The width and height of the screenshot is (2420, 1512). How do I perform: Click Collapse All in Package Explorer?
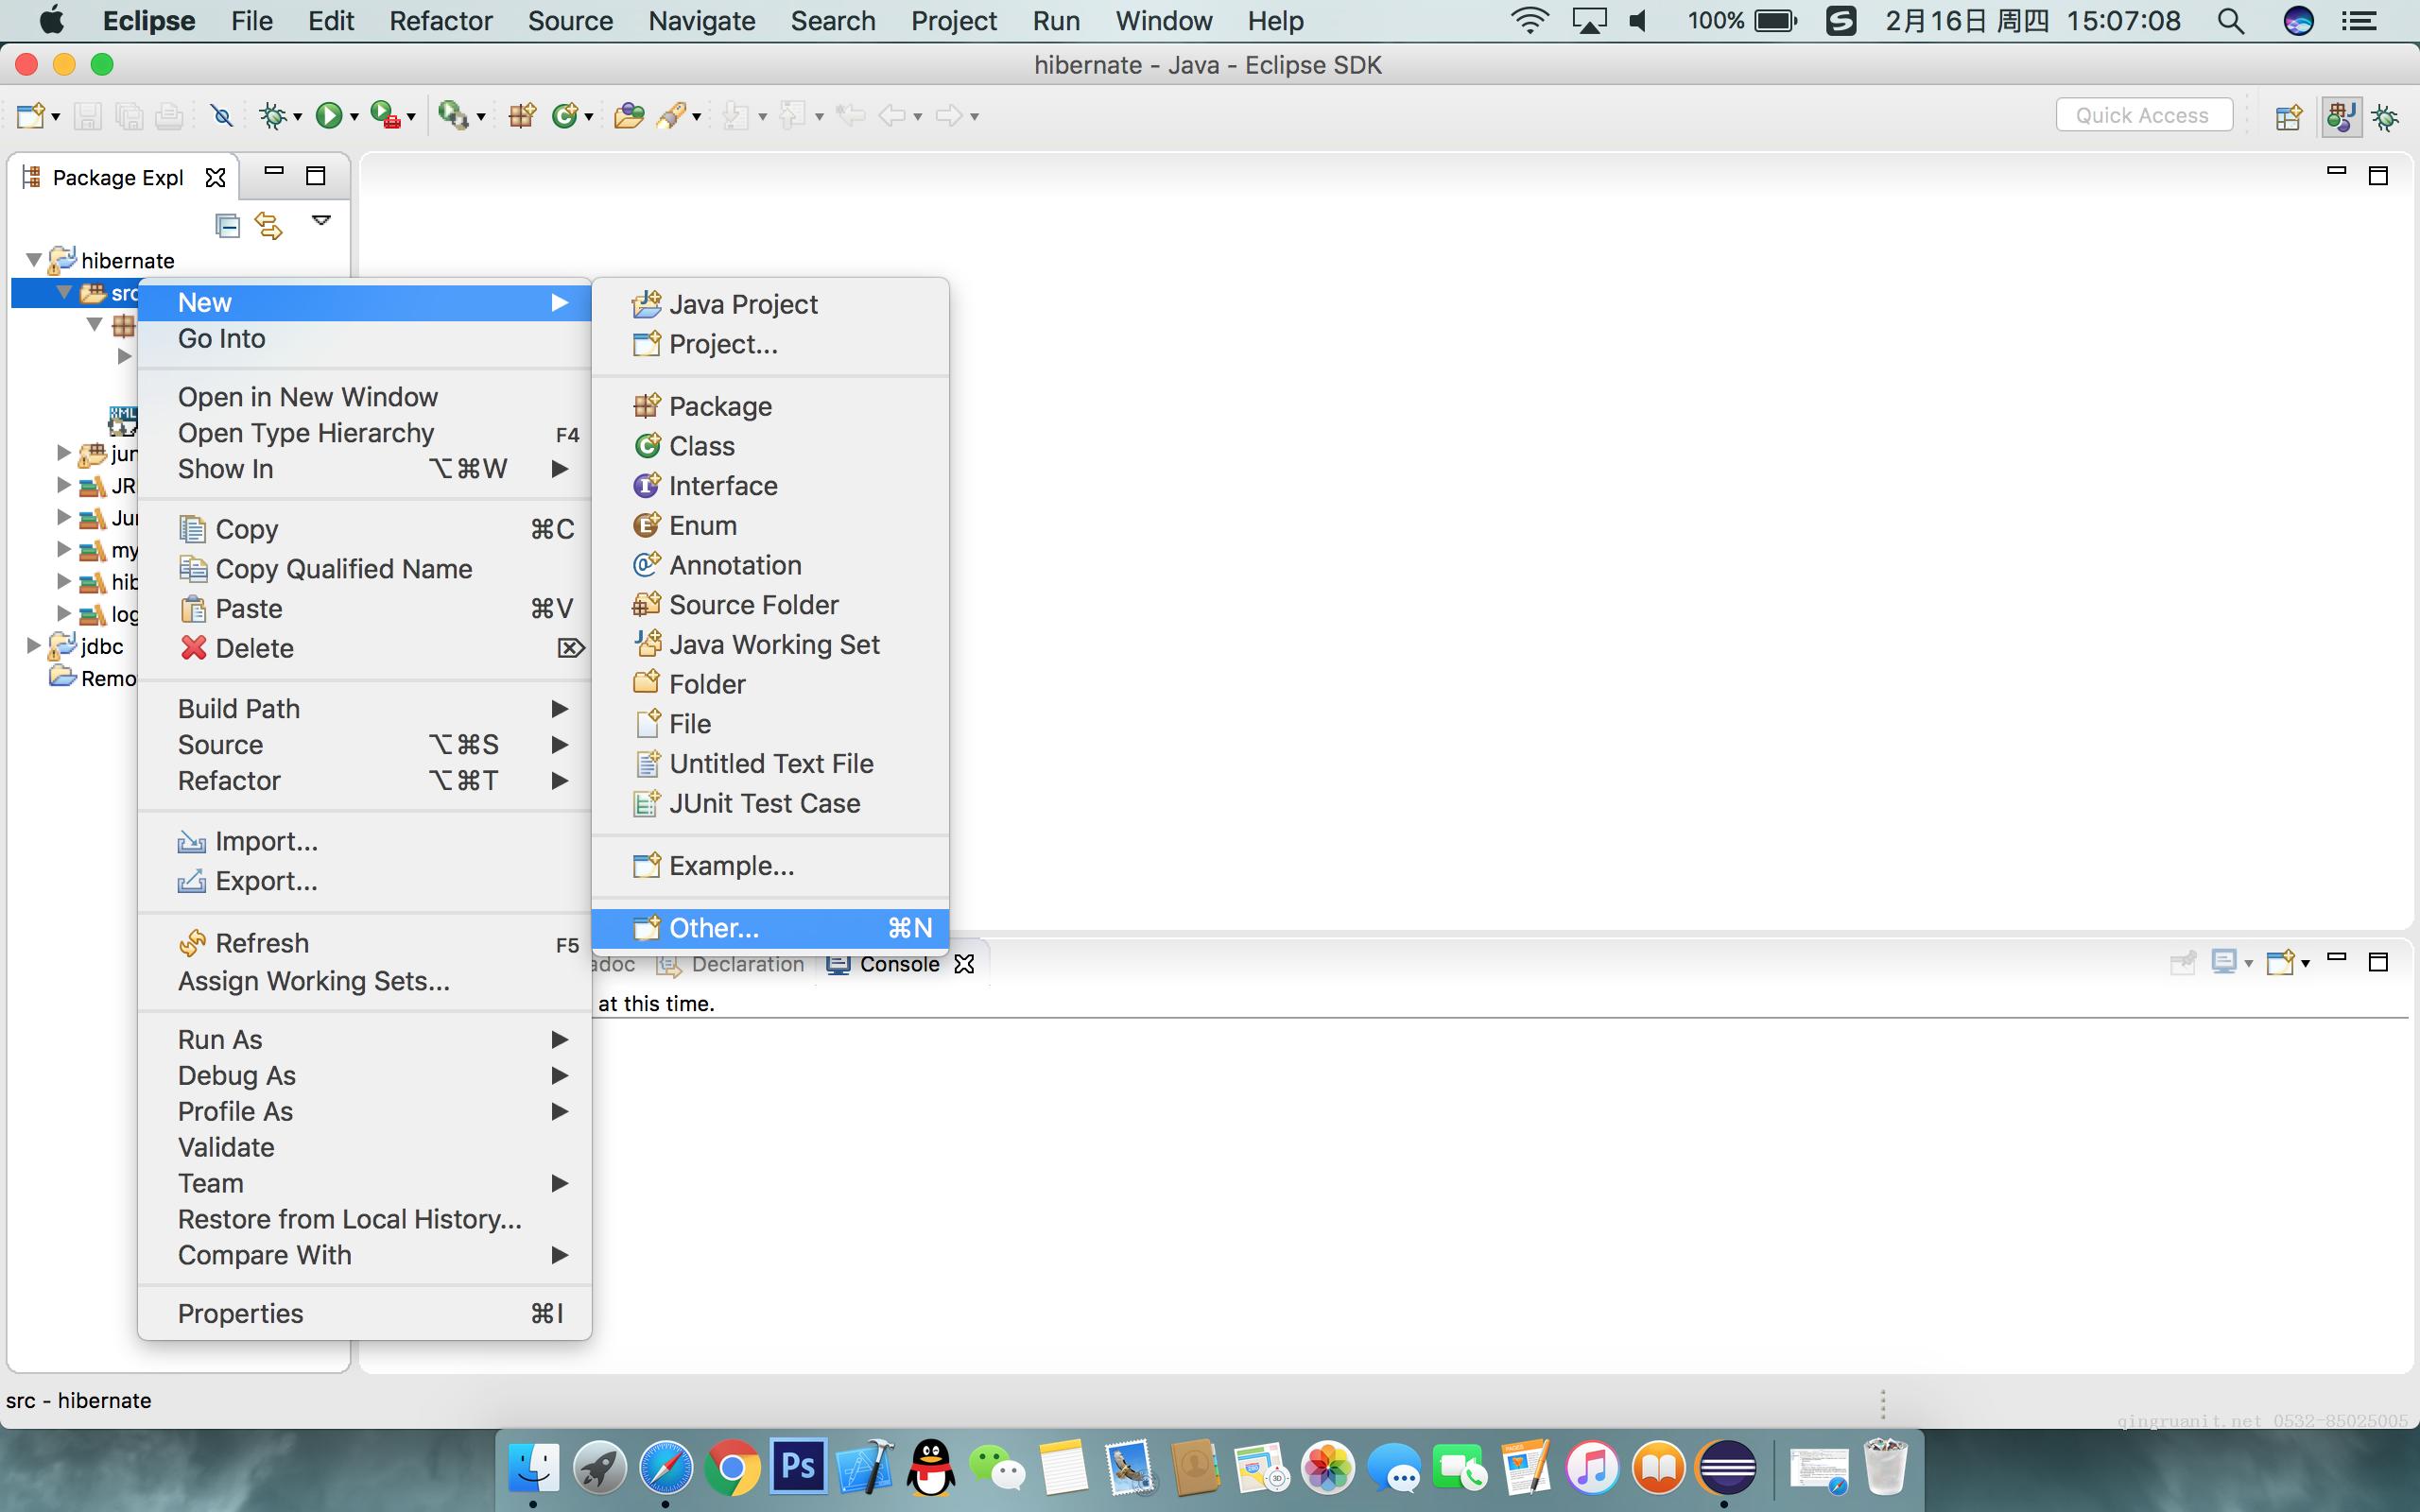227,225
